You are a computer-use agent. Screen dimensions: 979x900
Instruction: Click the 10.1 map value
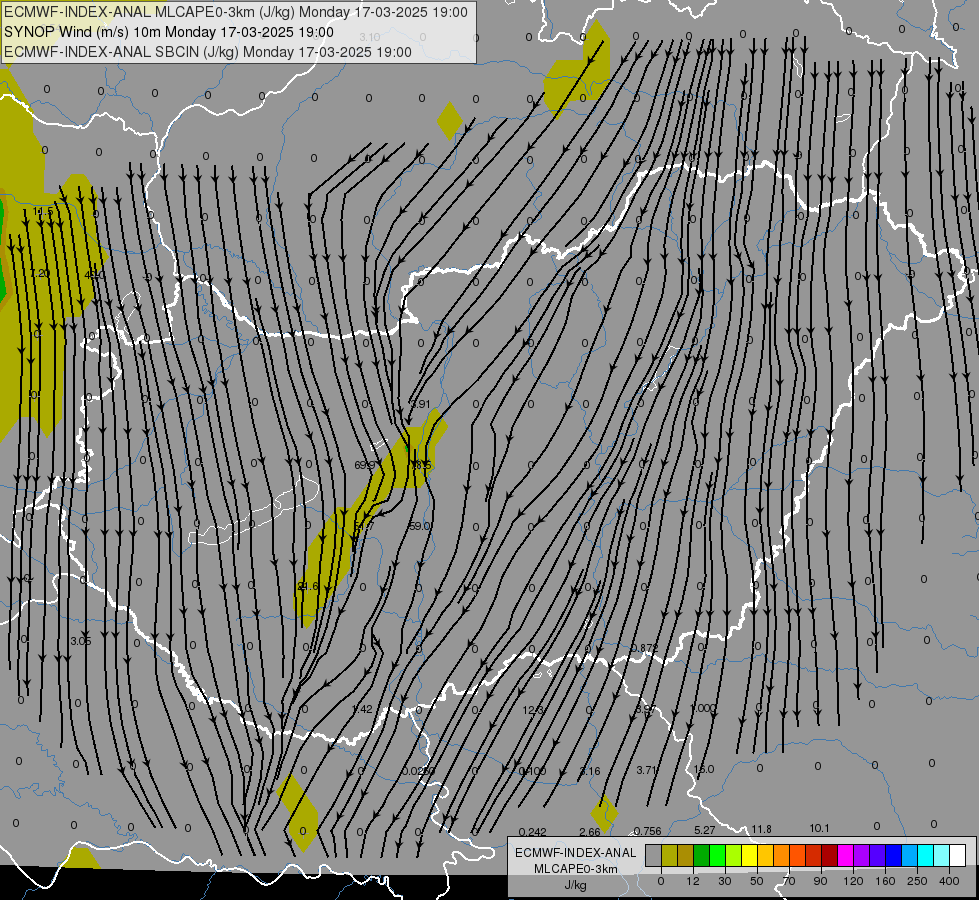pos(819,828)
